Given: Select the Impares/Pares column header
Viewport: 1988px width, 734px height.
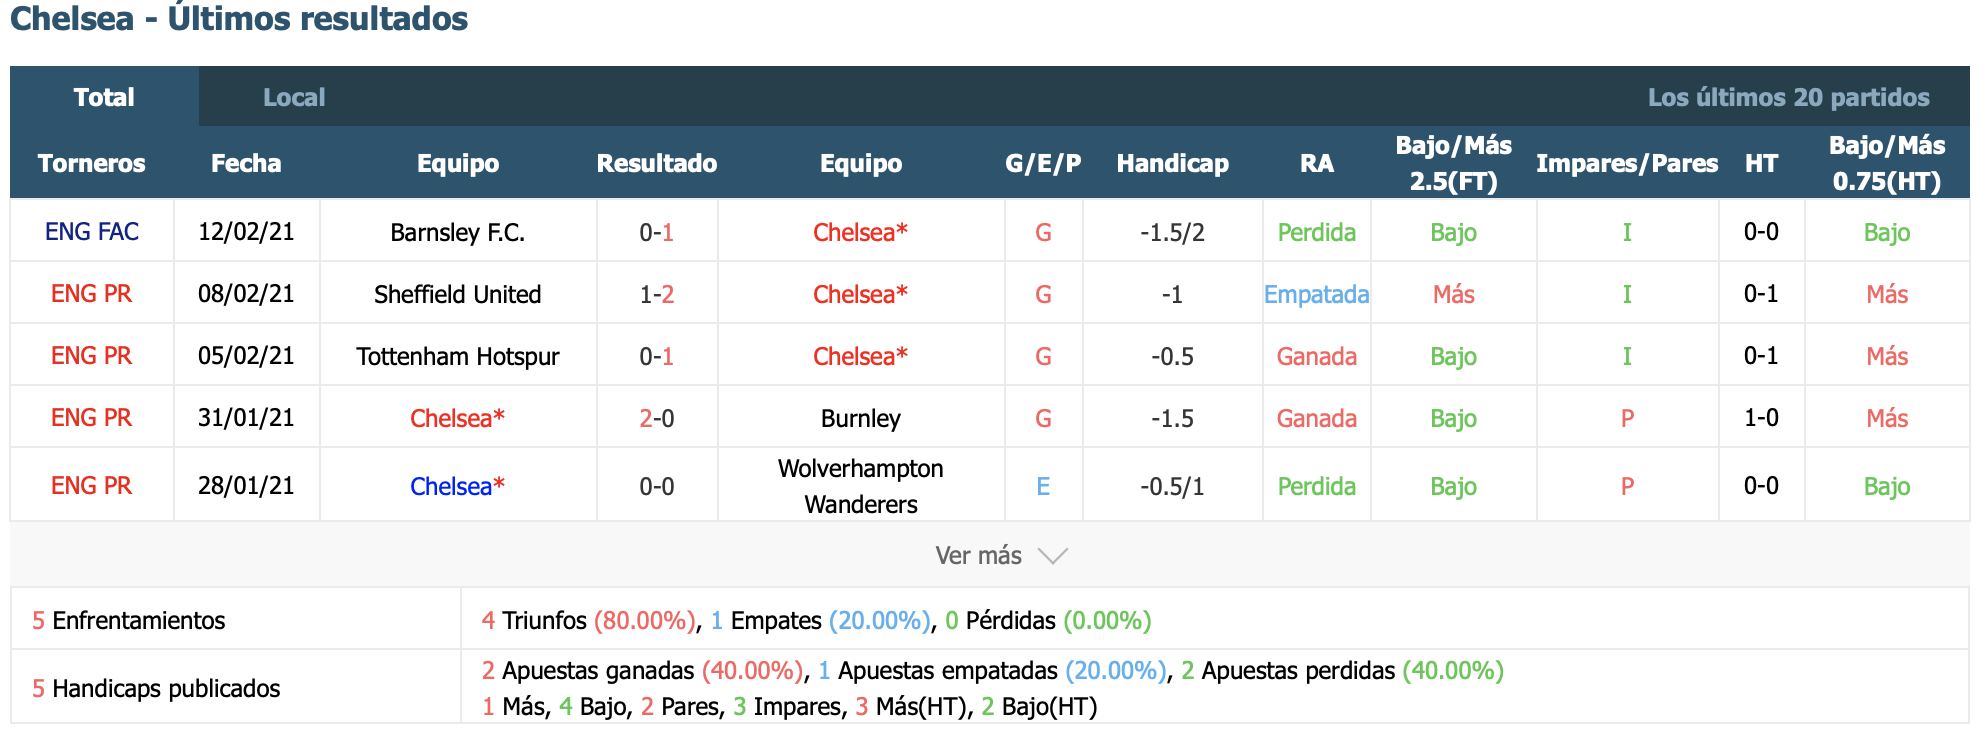Looking at the screenshot, I should click(1627, 163).
